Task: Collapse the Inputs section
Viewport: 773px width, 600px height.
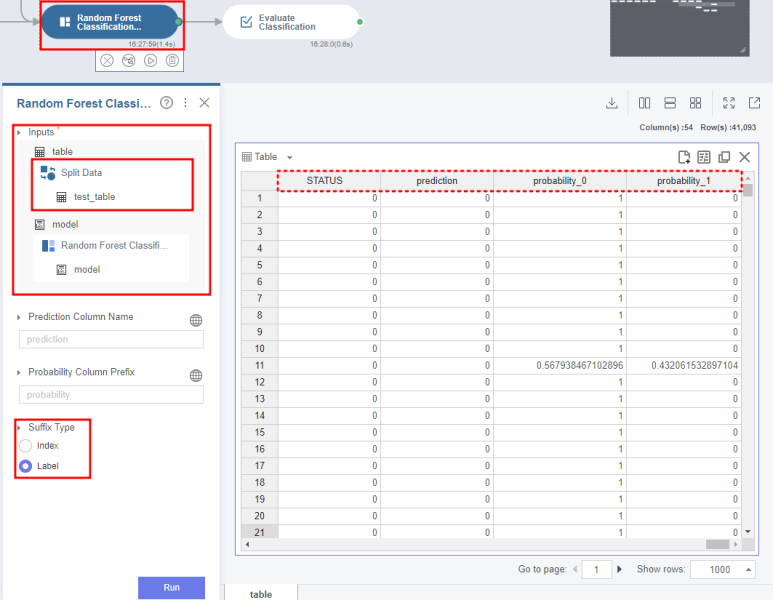Action: (x=19, y=132)
